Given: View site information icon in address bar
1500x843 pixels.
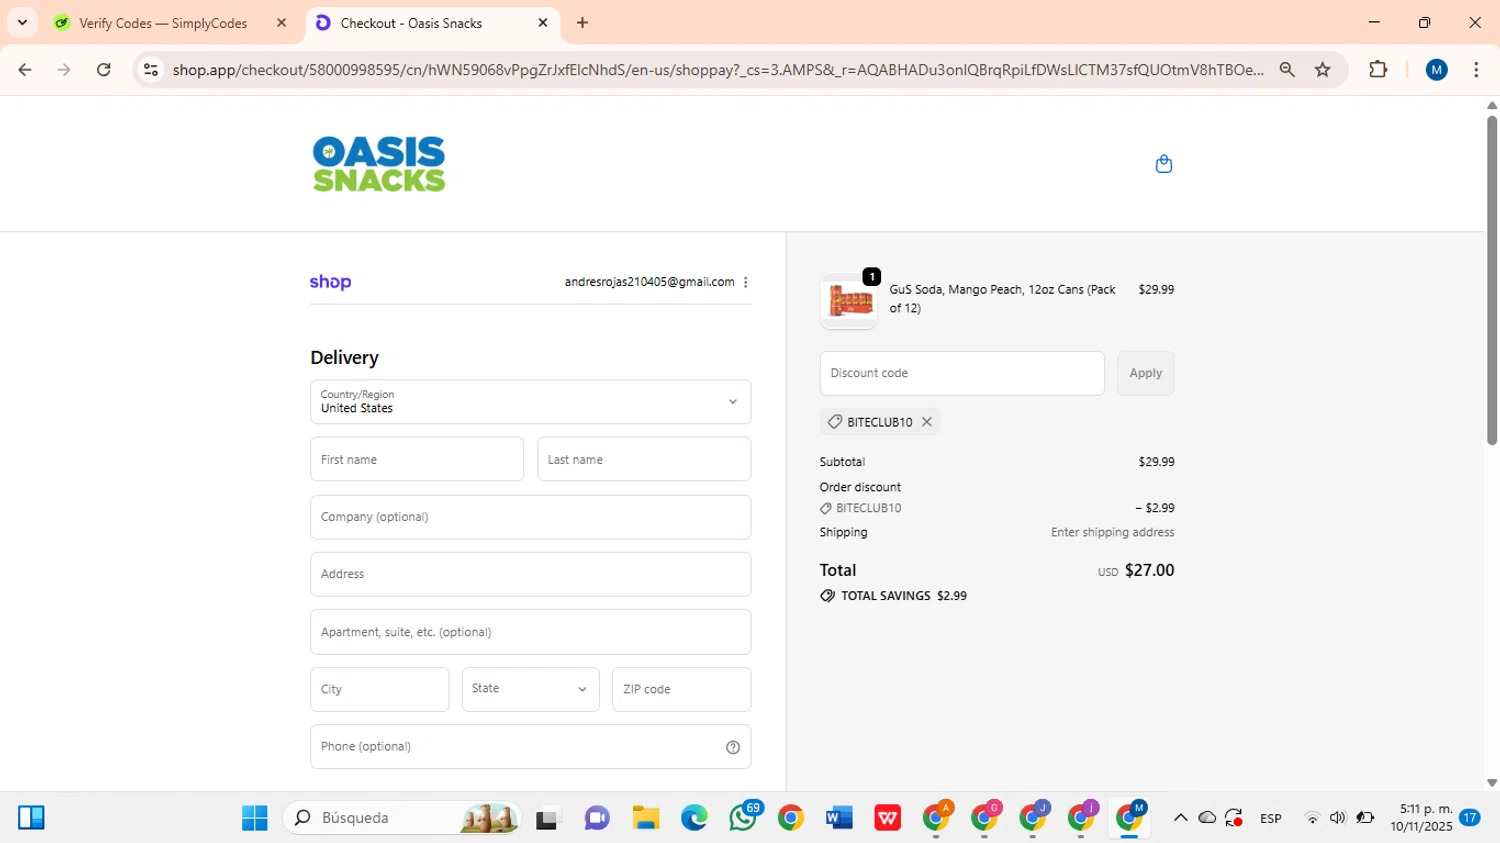Looking at the screenshot, I should [151, 69].
